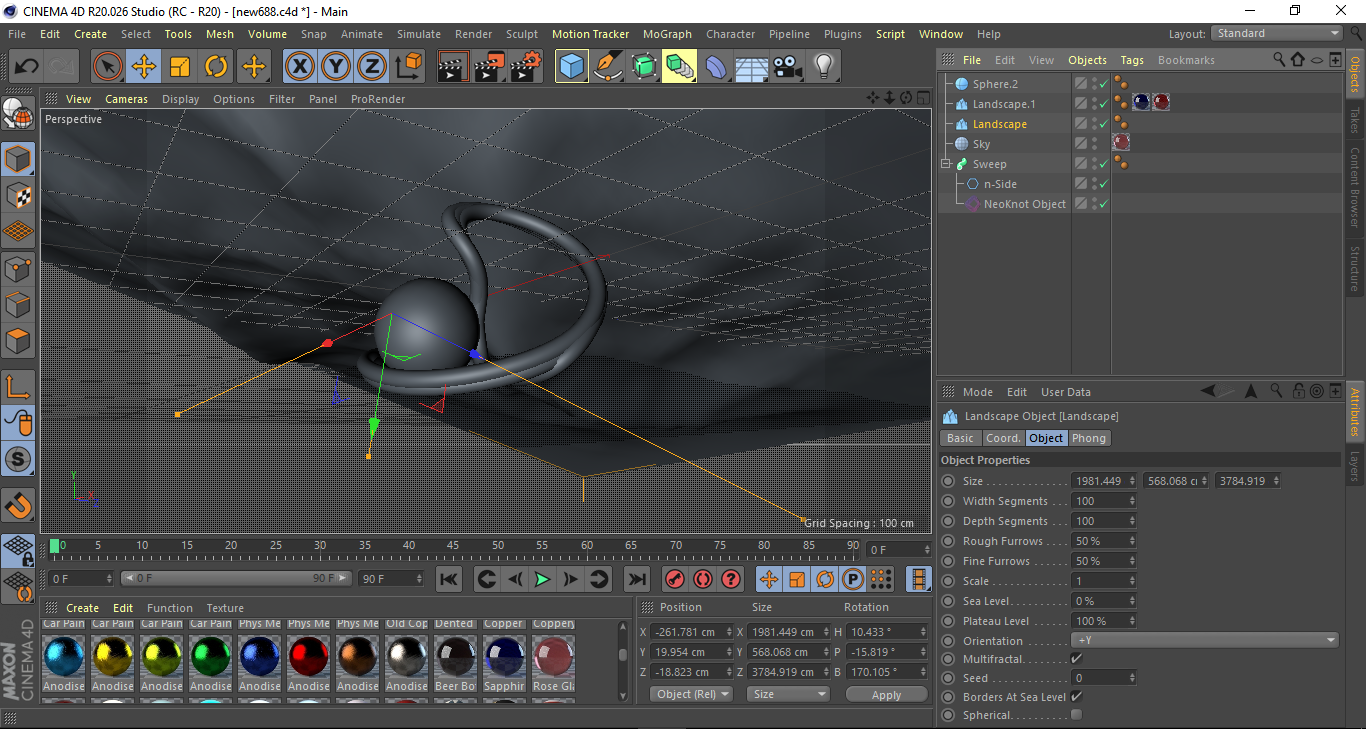The image size is (1366, 729).
Task: Switch to Texture mode
Action: [x=18, y=195]
